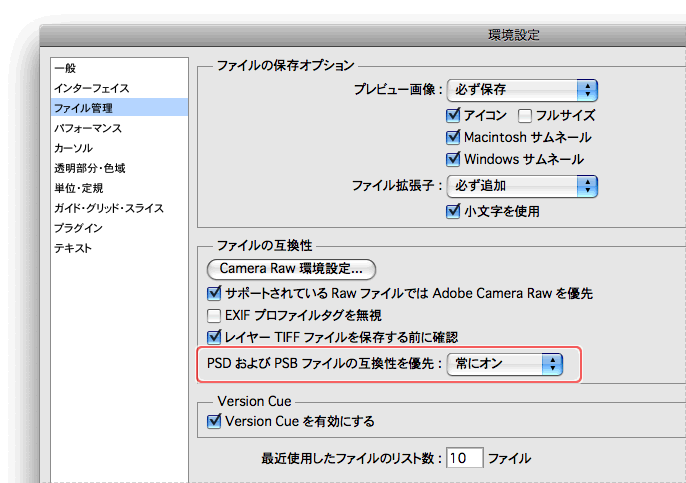The image size is (686, 483).
Task: Open ファイル拡張子 dropdown showing 必ず追加
Action: 522,186
